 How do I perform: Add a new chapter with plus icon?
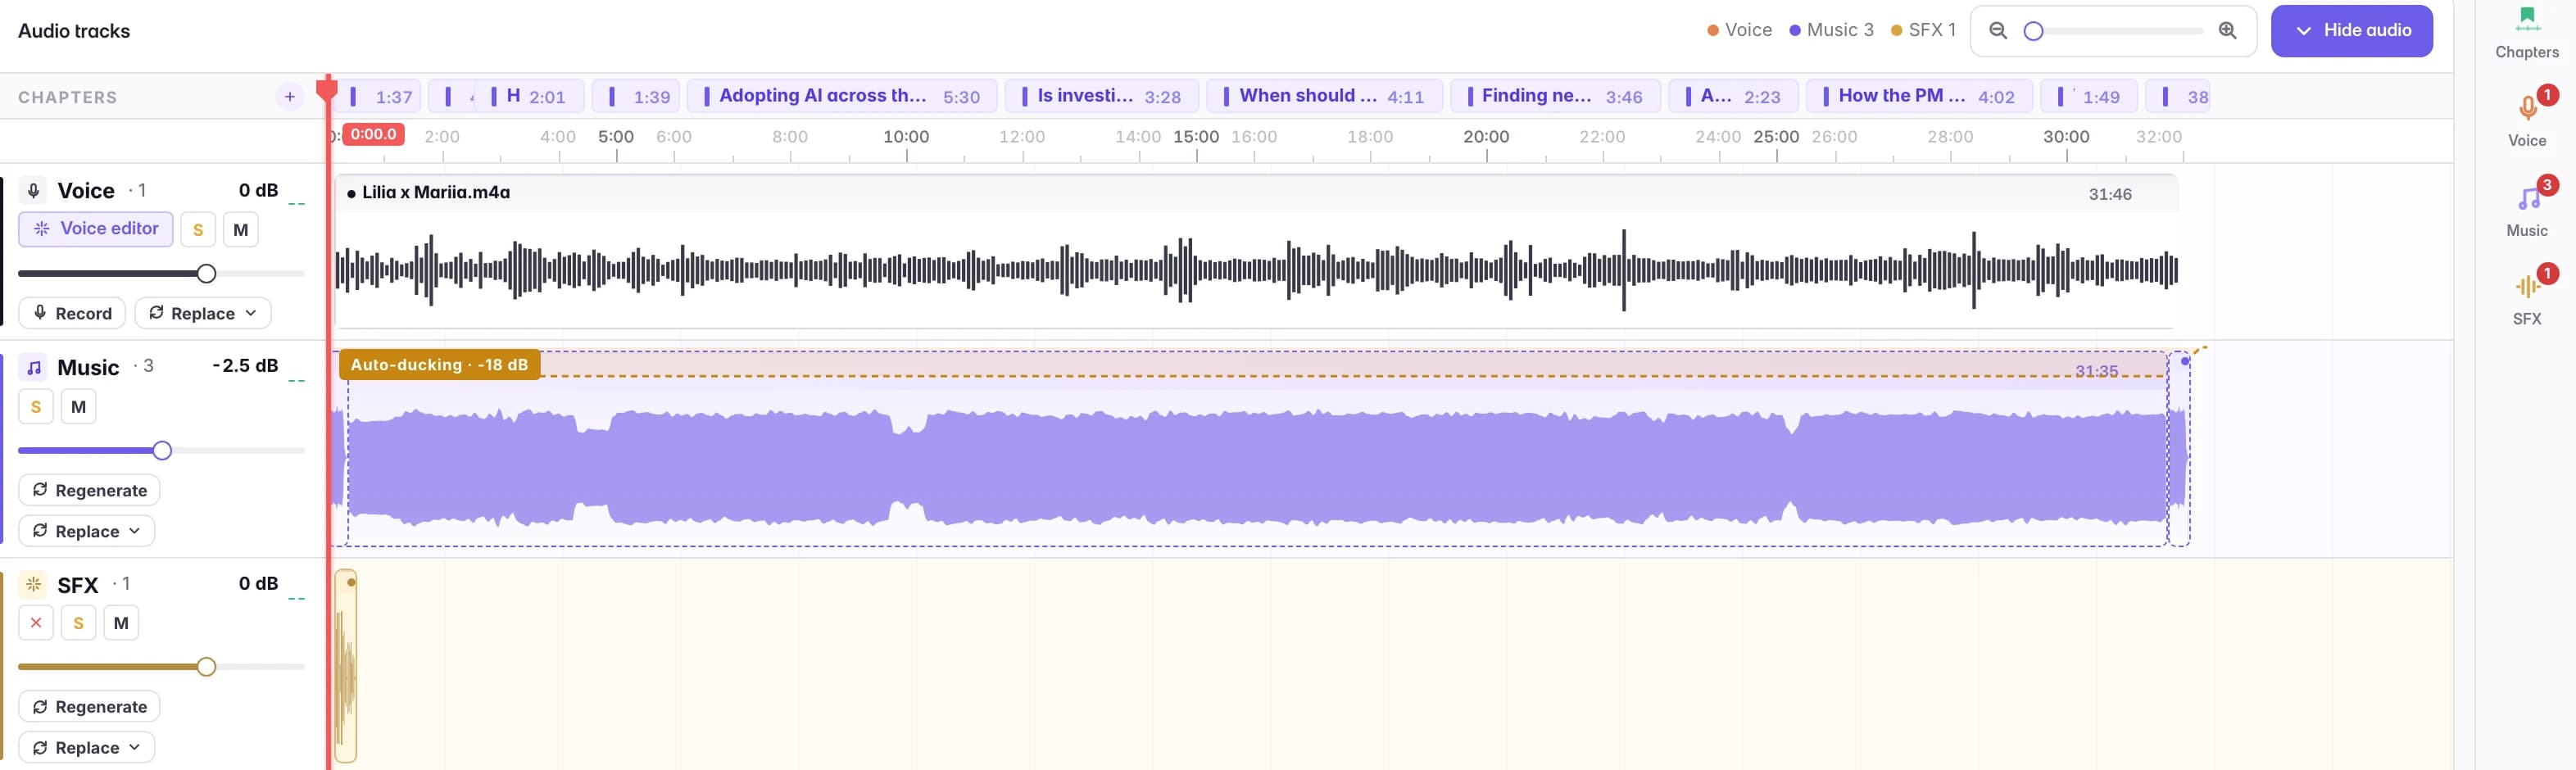pos(289,97)
